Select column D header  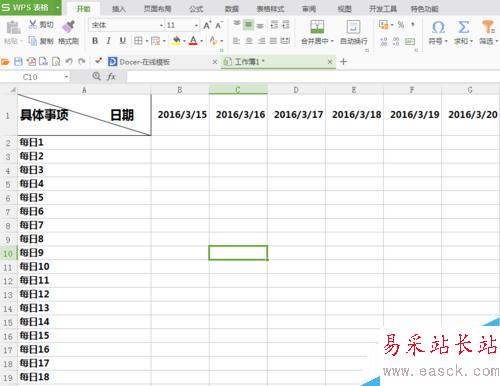coord(296,90)
